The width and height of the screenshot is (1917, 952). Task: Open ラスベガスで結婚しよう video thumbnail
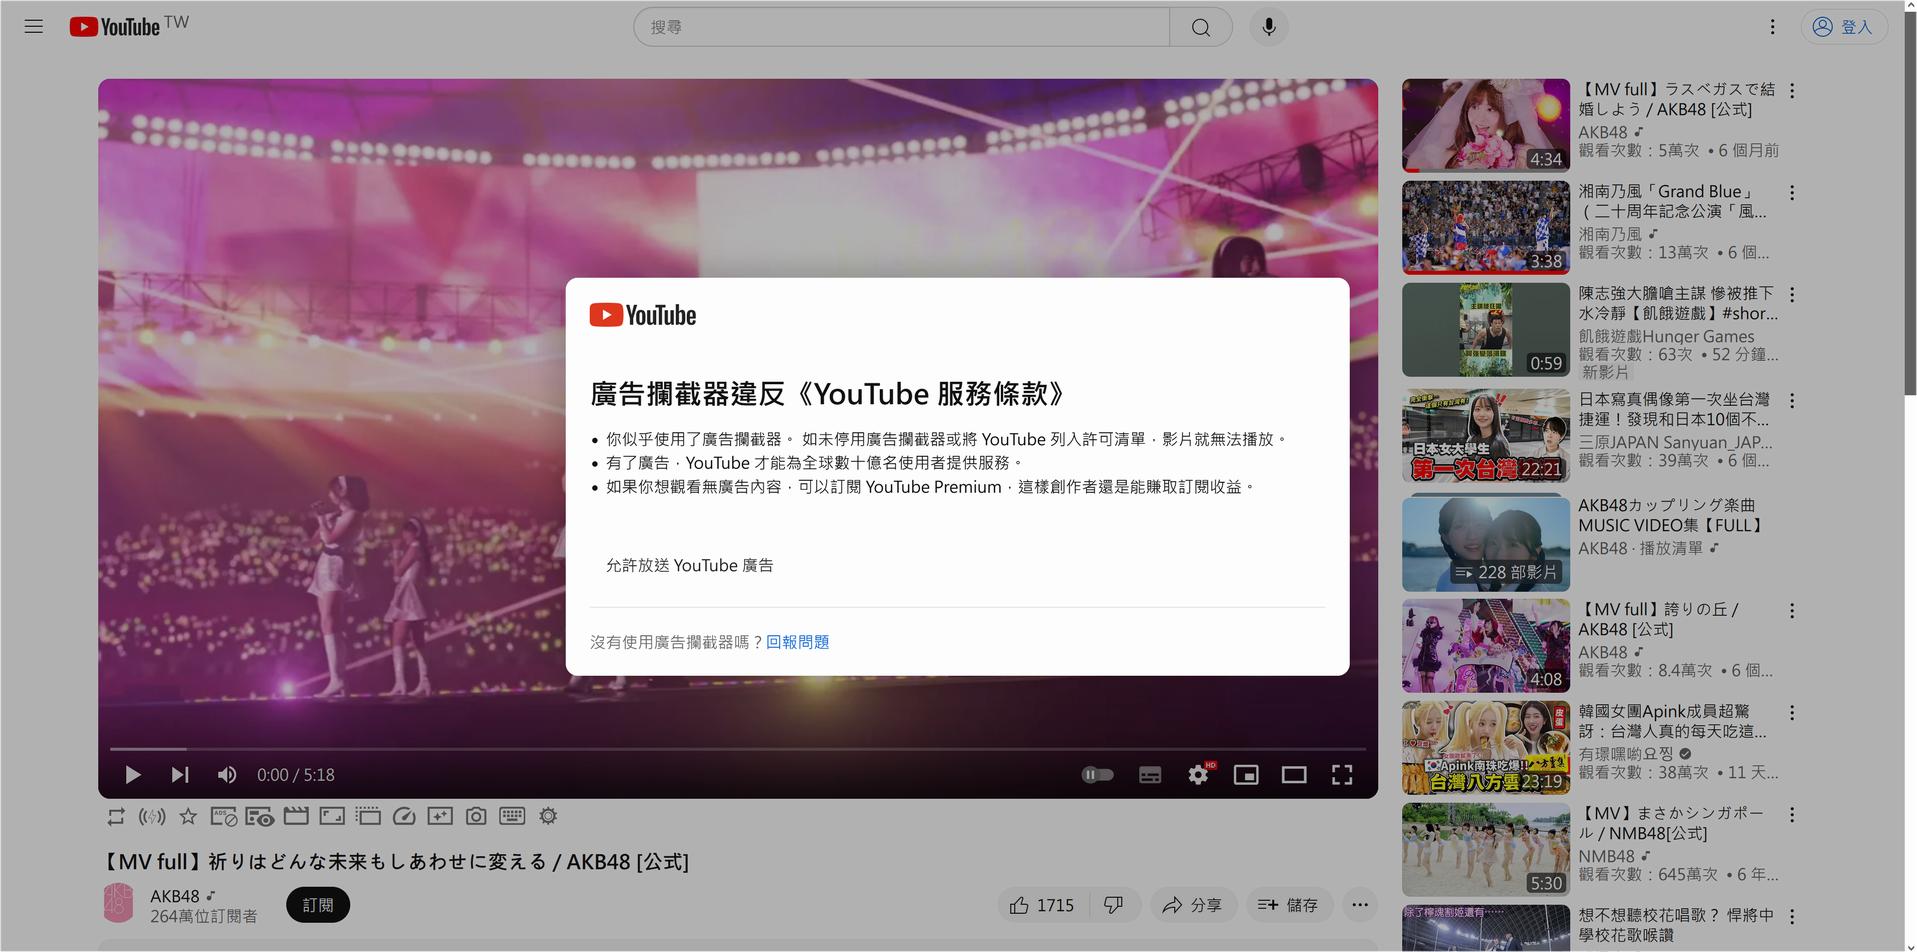coord(1485,126)
